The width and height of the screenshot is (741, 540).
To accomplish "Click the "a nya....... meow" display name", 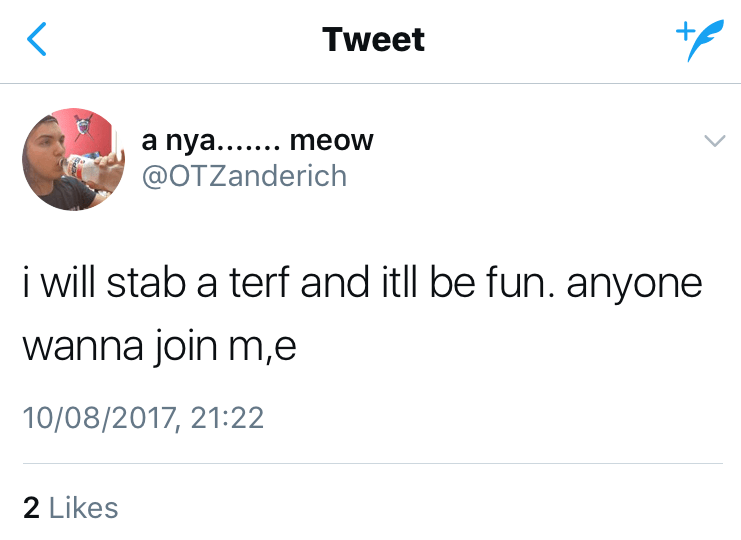I will coord(258,141).
